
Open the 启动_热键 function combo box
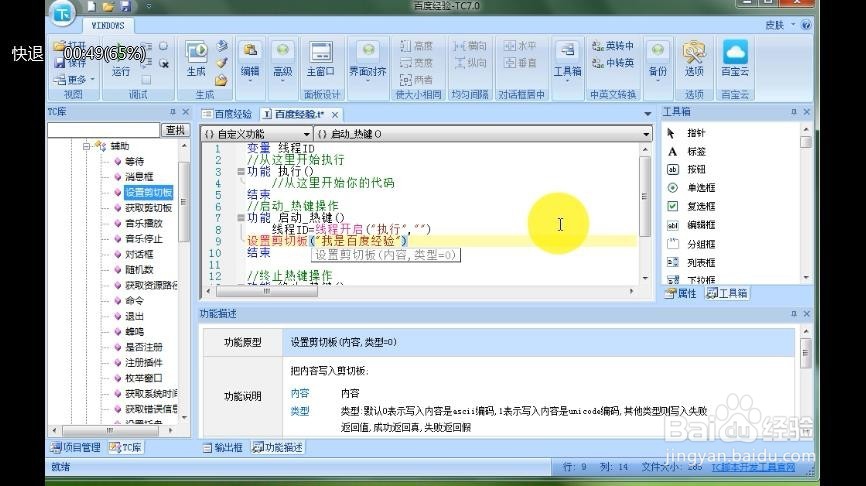point(483,134)
